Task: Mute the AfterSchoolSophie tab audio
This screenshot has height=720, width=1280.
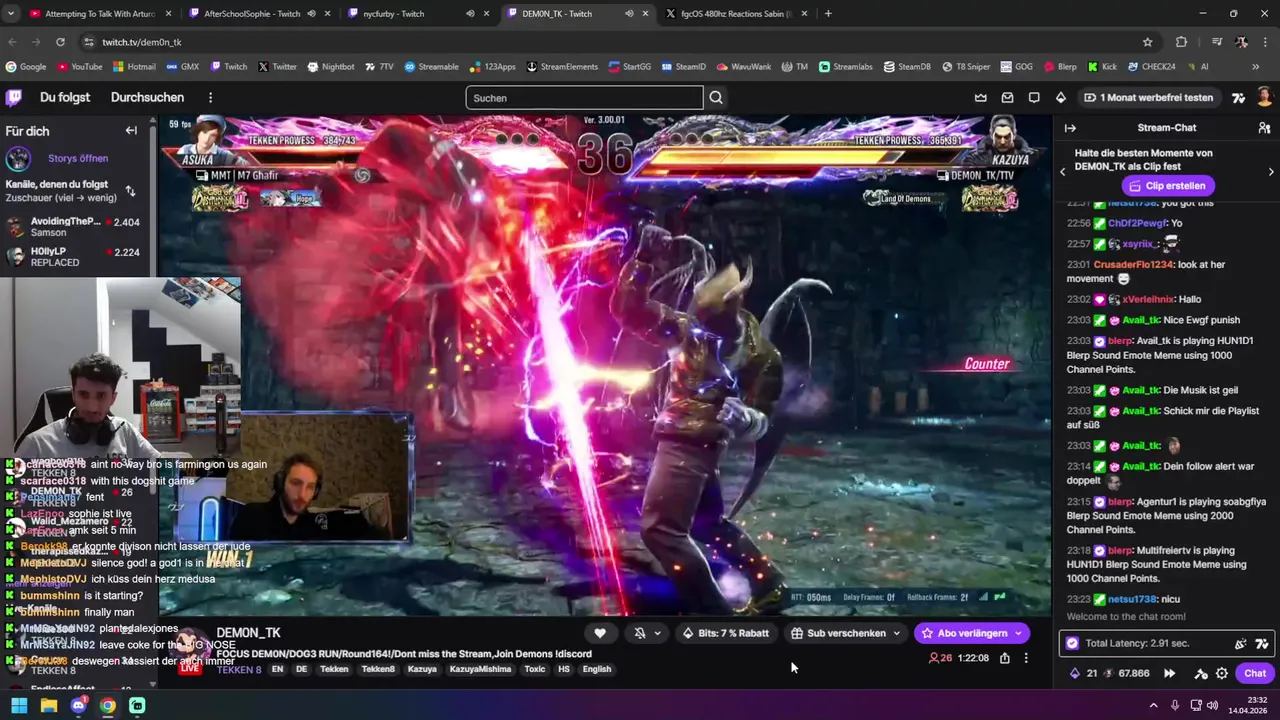Action: pyautogui.click(x=311, y=14)
